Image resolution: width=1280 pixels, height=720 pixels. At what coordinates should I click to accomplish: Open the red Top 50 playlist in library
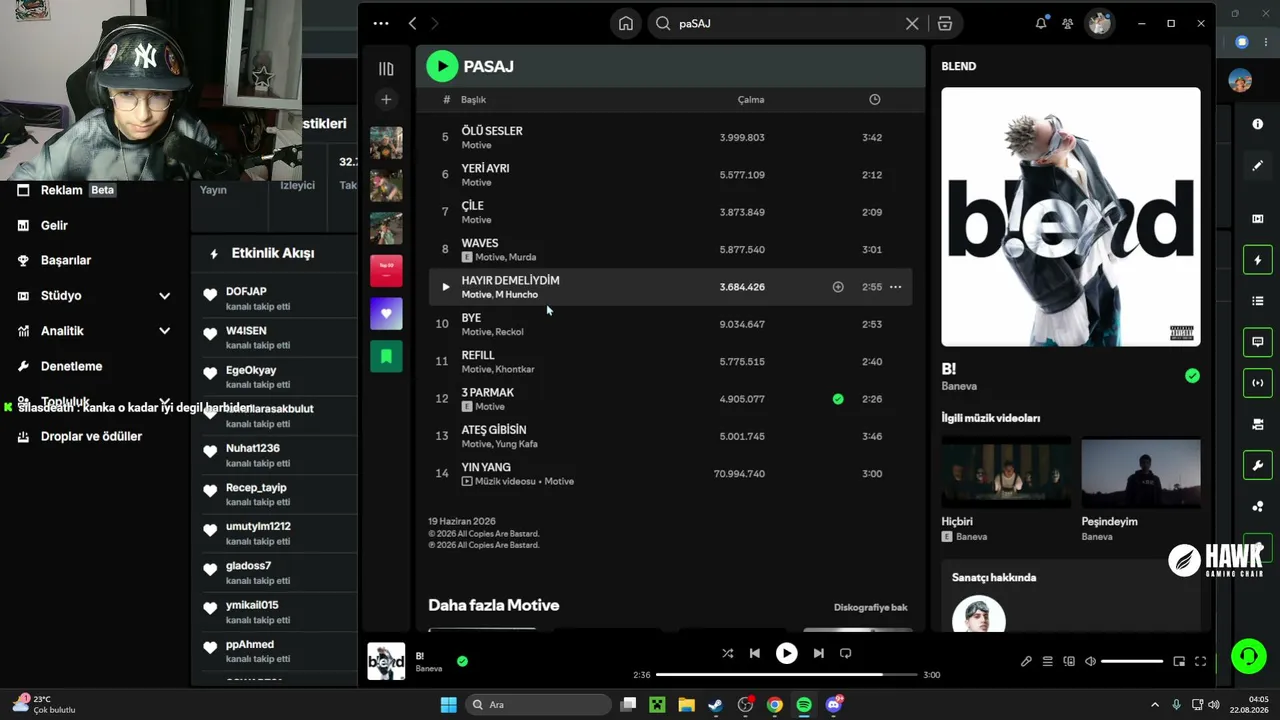[x=386, y=271]
